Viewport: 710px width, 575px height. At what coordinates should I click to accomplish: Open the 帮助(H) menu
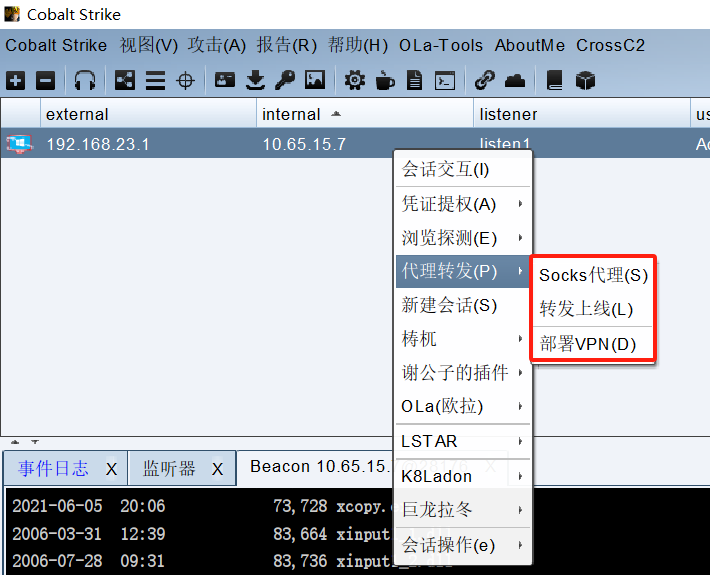click(x=358, y=45)
